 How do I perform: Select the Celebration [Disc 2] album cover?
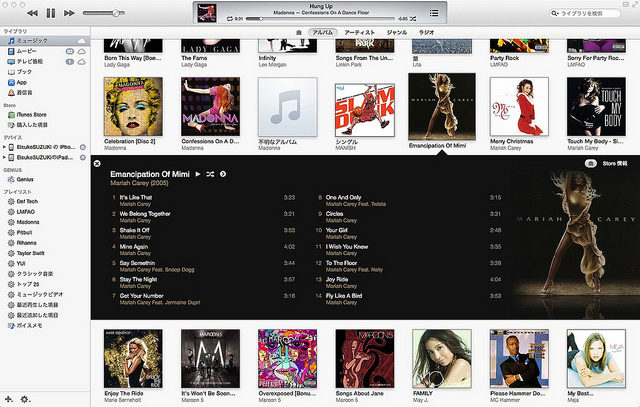(133, 107)
